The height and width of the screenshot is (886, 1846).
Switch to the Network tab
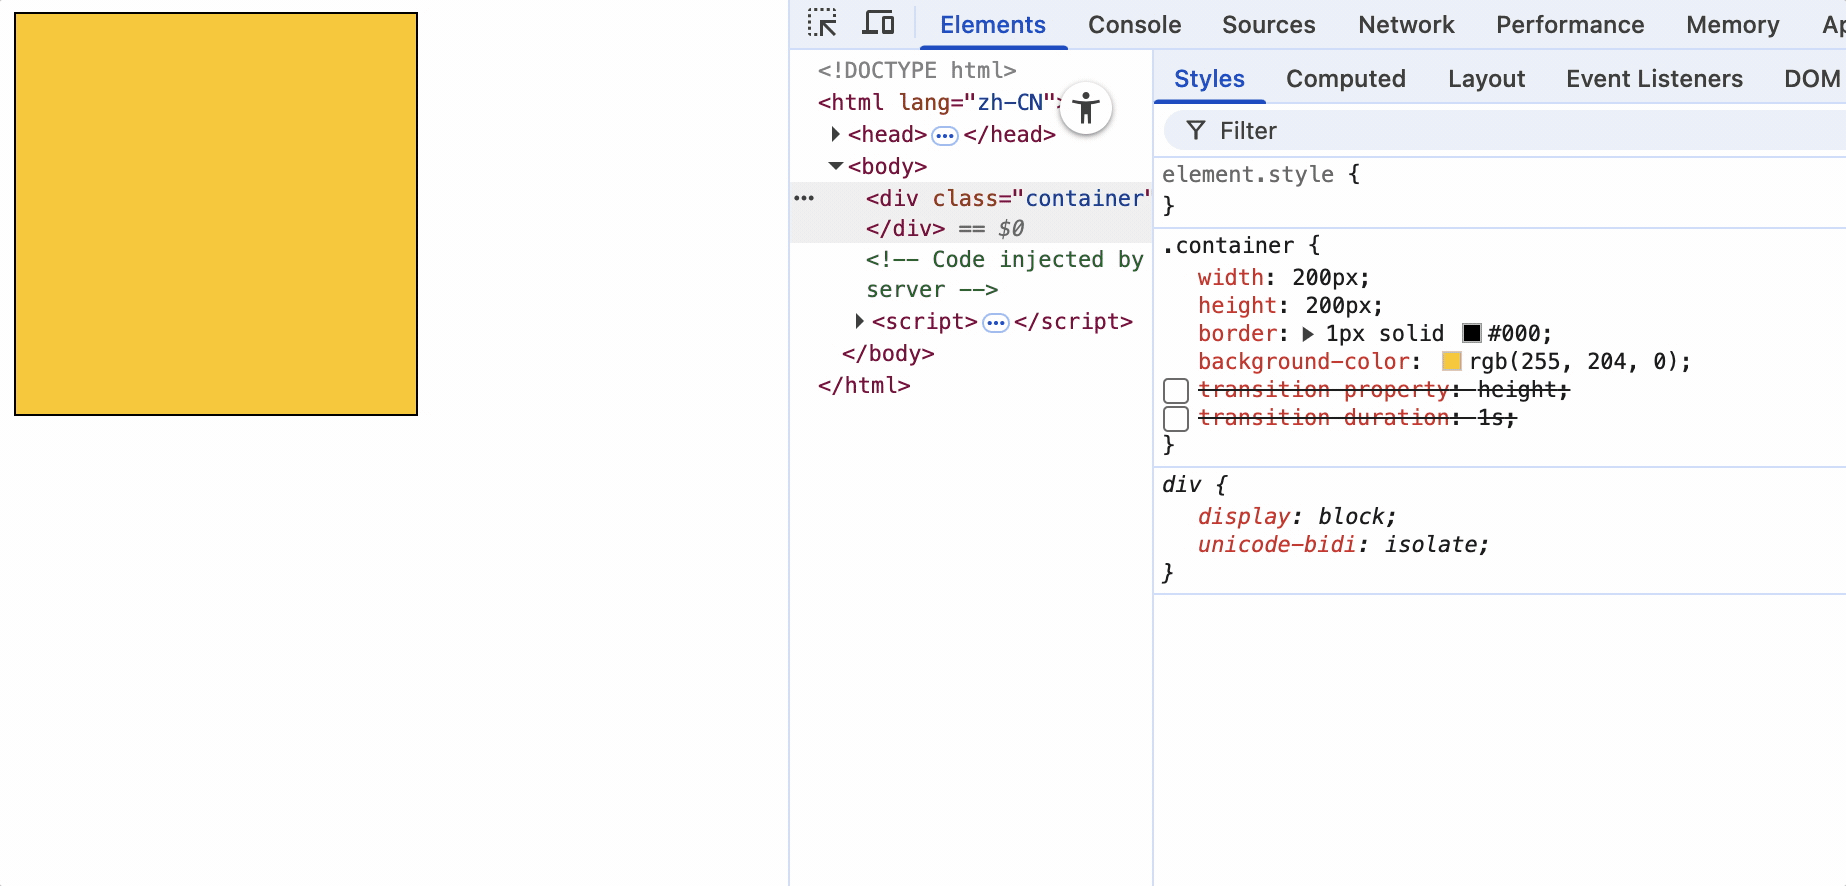[1406, 25]
